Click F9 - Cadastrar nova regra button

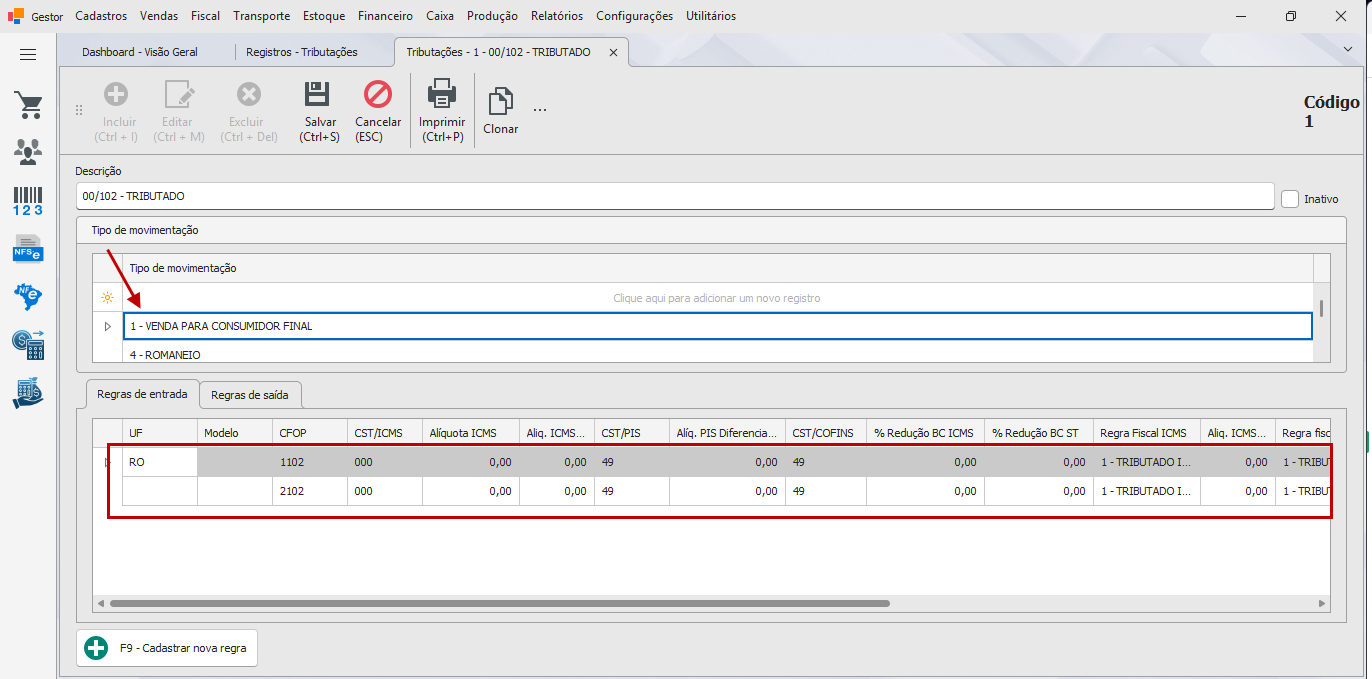pyautogui.click(x=168, y=648)
